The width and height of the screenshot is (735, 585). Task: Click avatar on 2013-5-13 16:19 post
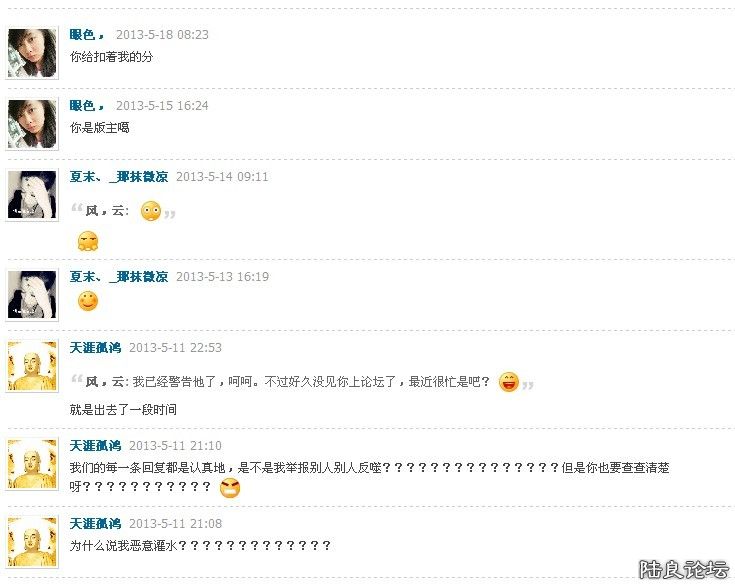[32, 295]
